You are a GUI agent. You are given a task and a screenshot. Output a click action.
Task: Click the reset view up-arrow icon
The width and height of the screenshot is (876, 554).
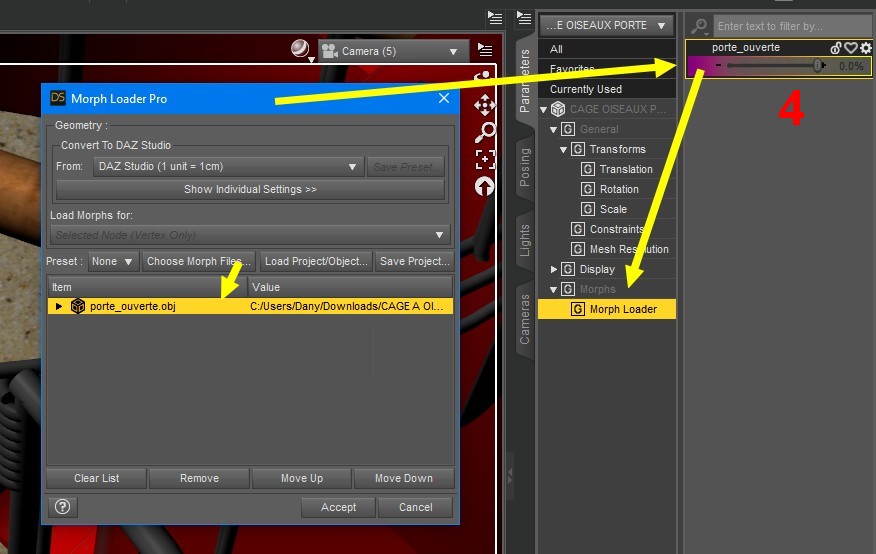coord(484,186)
